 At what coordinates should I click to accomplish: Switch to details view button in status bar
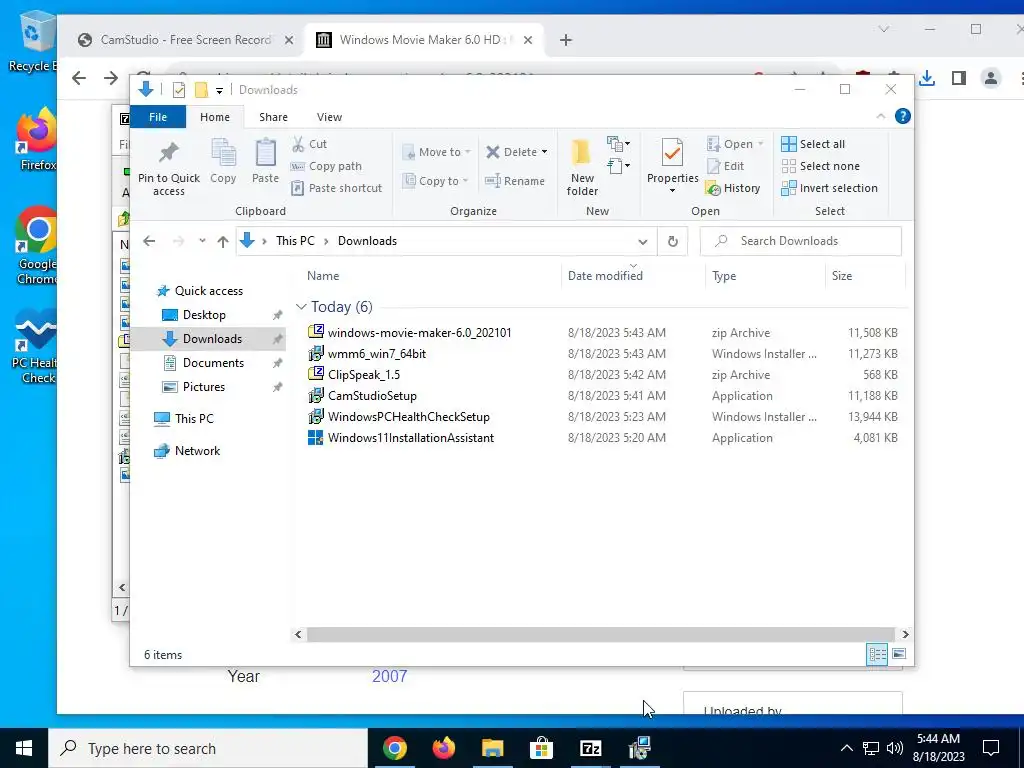click(877, 654)
